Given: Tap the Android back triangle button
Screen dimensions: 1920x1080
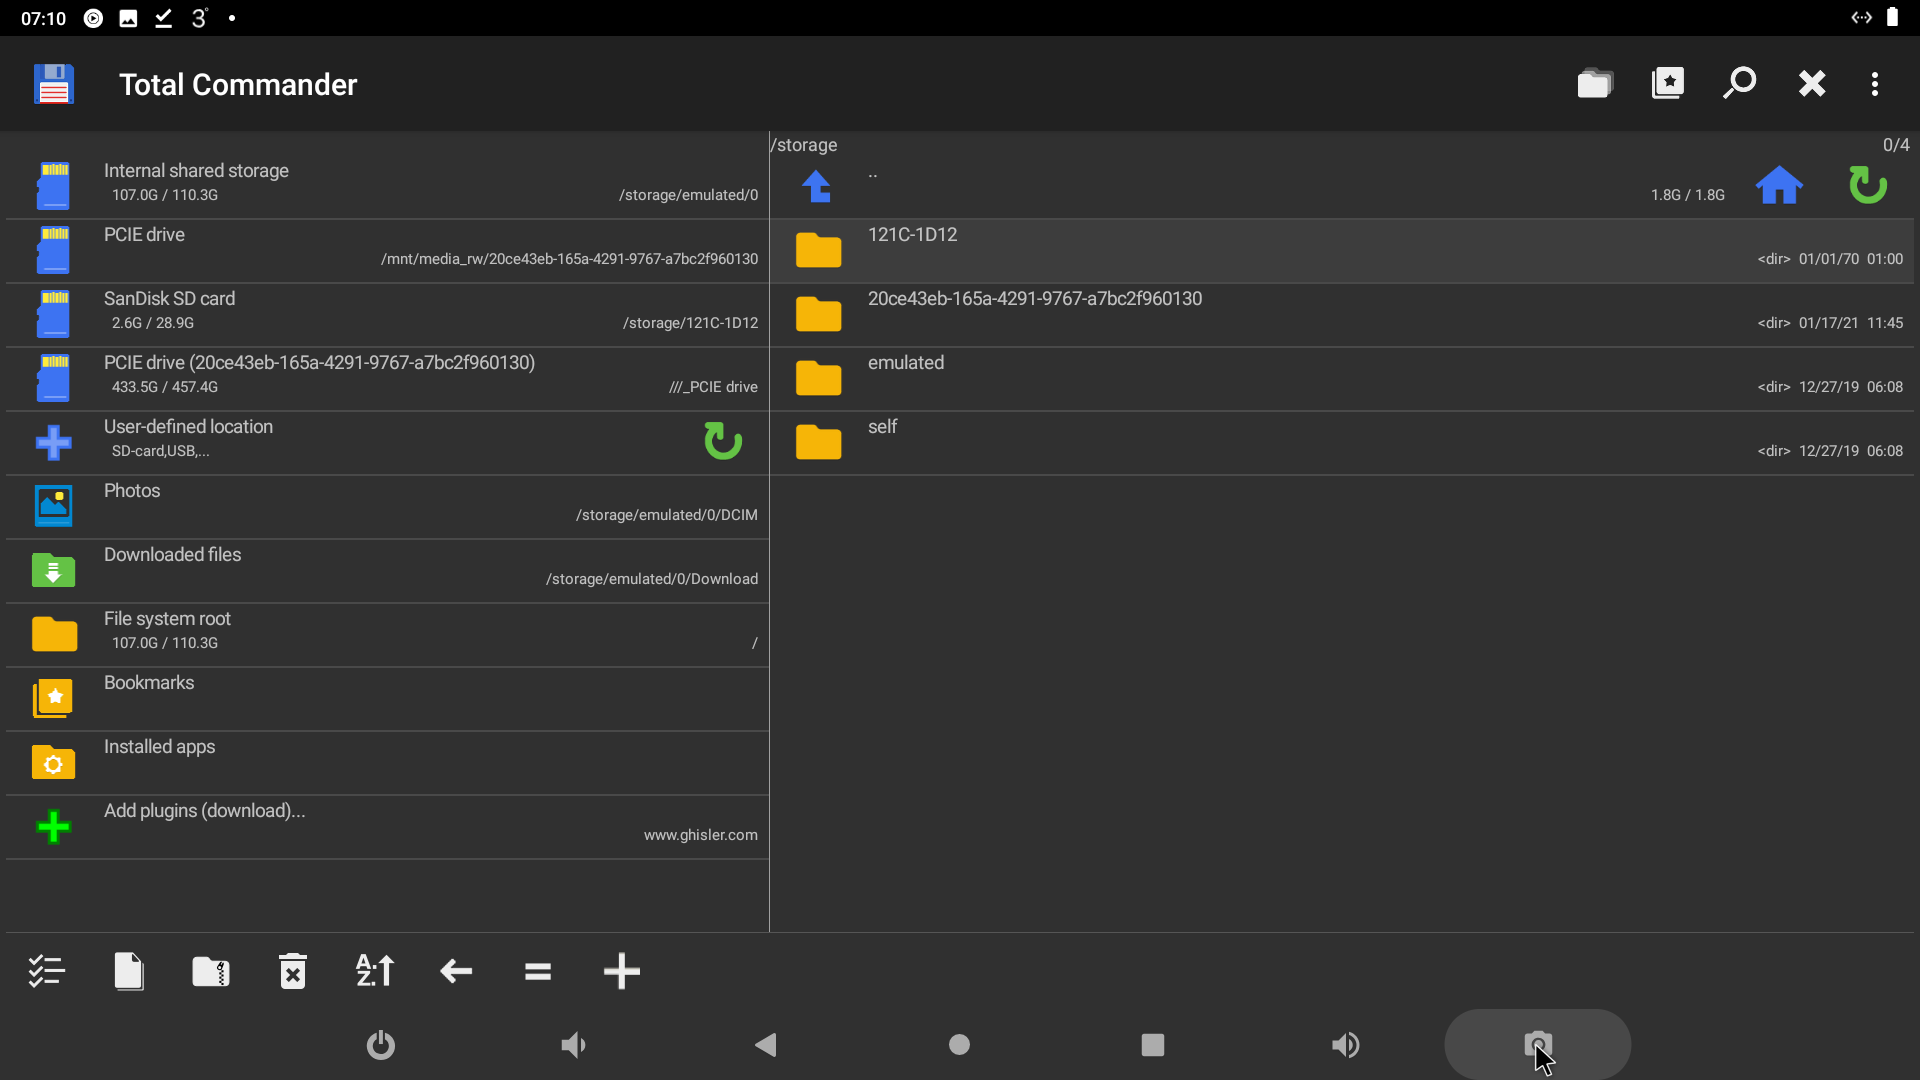Looking at the screenshot, I should [x=766, y=1045].
